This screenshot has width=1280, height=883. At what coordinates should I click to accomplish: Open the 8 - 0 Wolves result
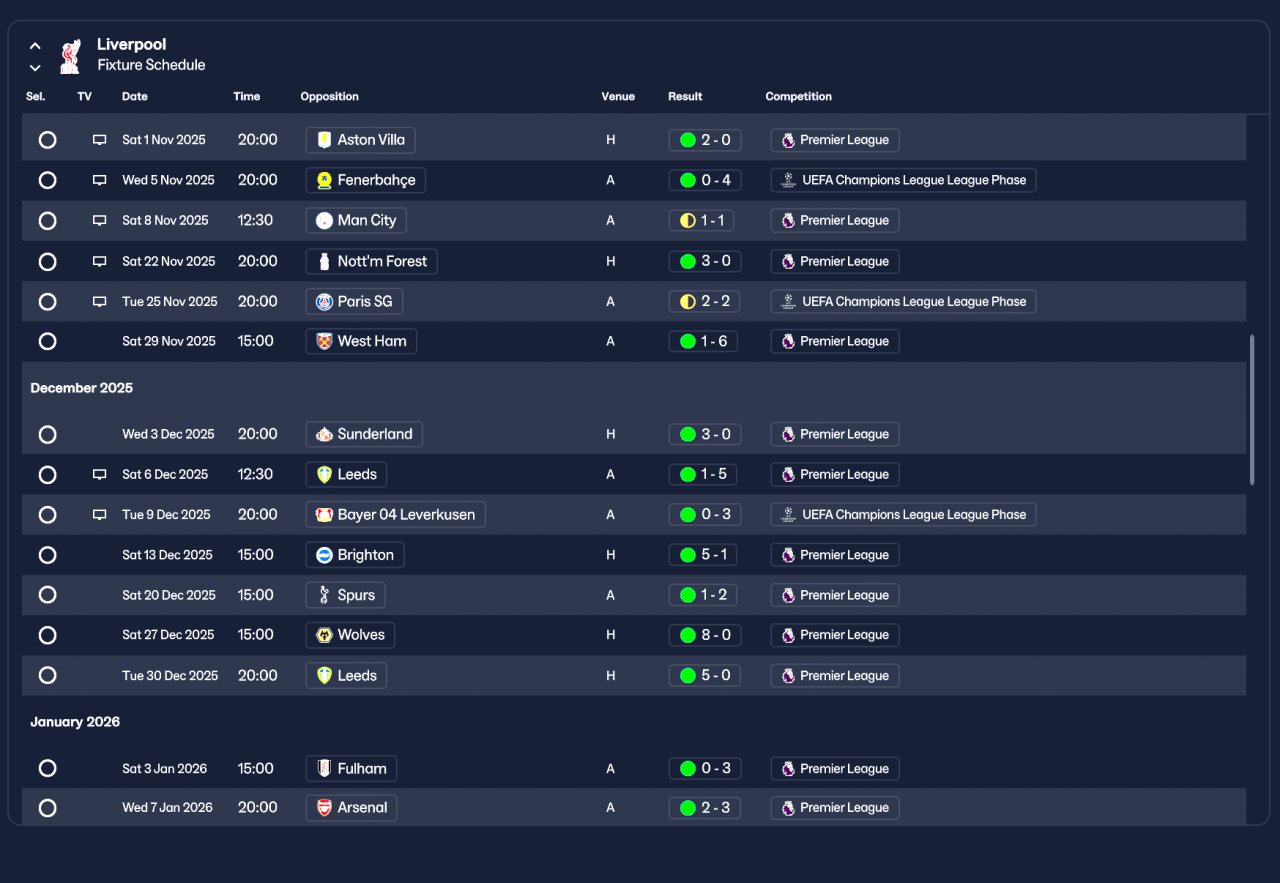(x=705, y=635)
